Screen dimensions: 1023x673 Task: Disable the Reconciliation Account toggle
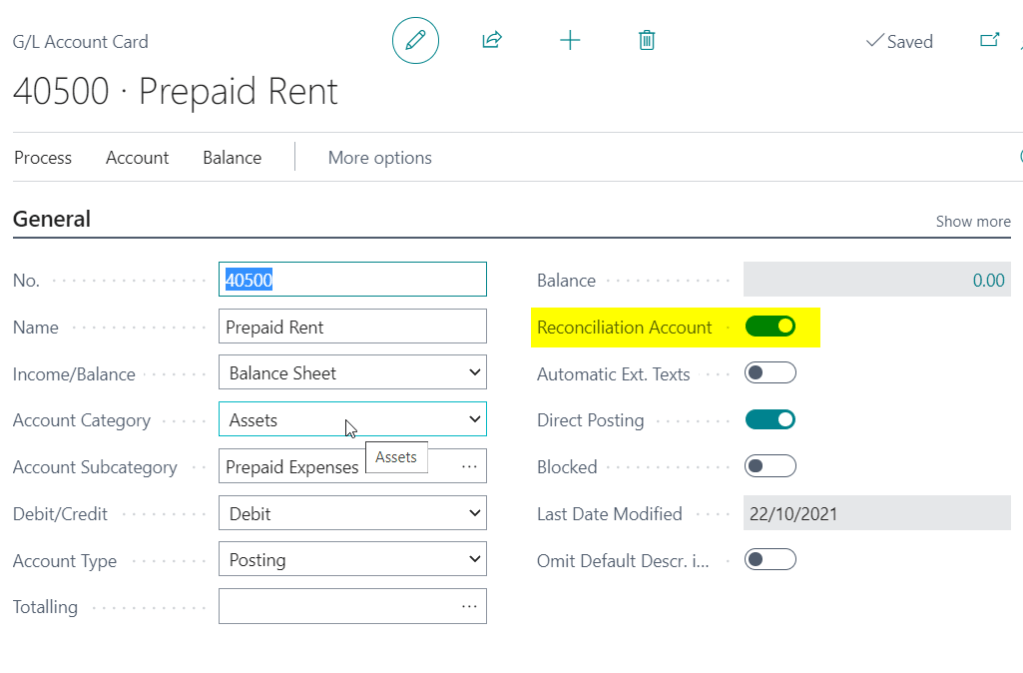pos(770,327)
